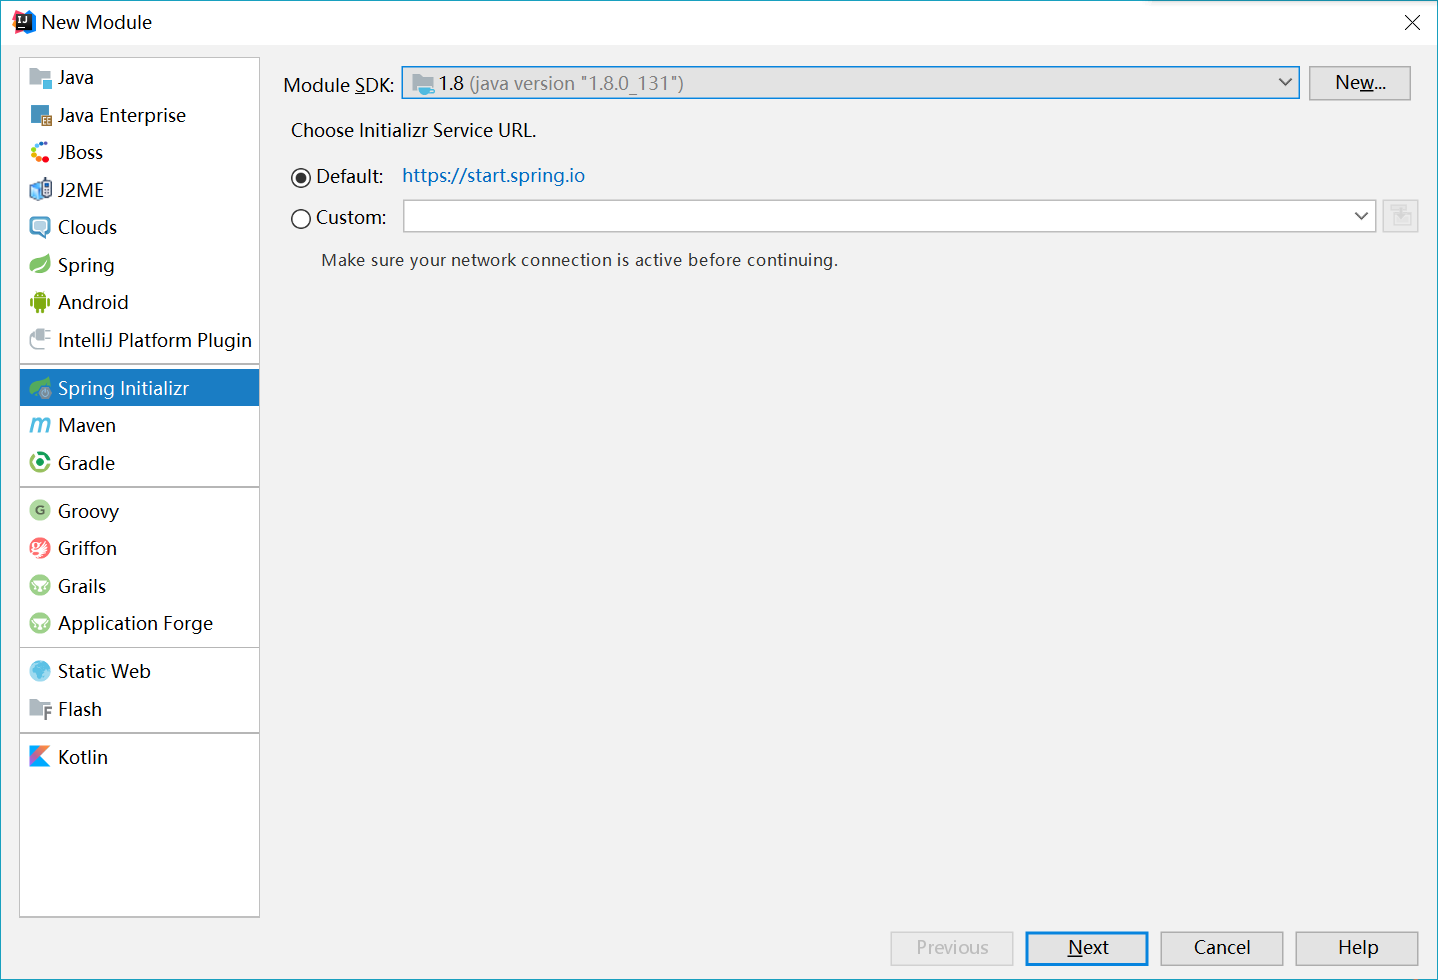Viewport: 1438px width, 980px height.
Task: Select the Flash list entry
Action: point(139,709)
